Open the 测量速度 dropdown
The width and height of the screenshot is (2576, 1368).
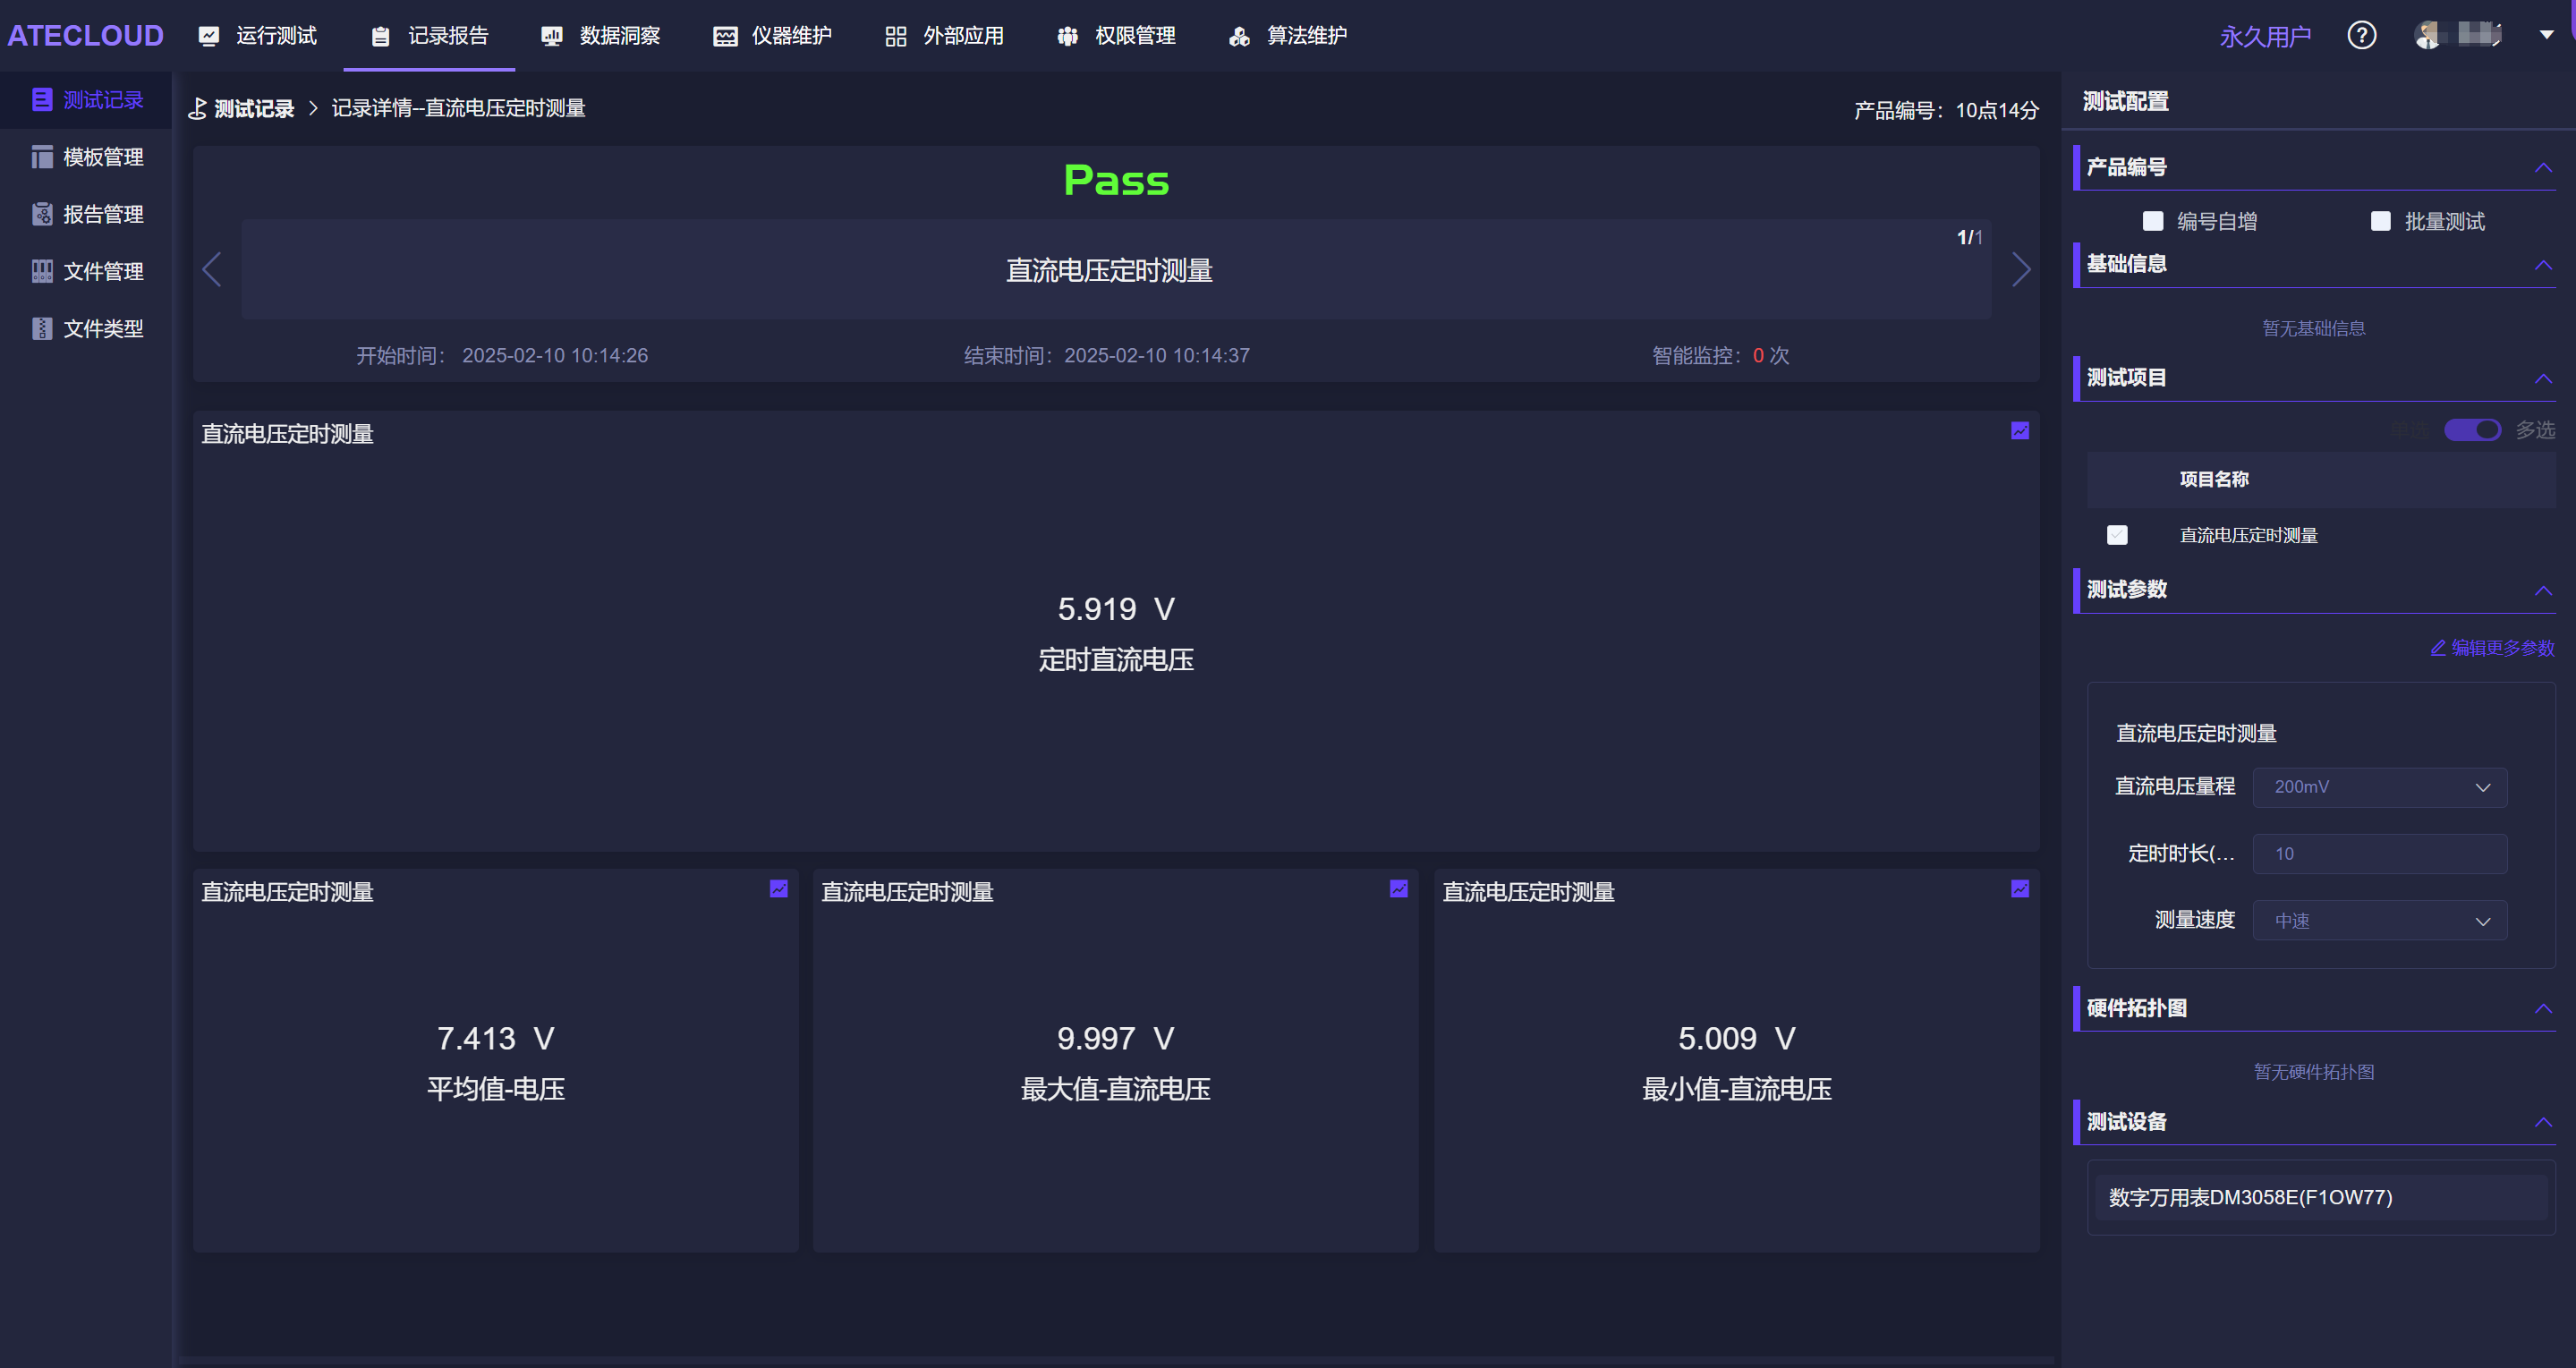2379,920
